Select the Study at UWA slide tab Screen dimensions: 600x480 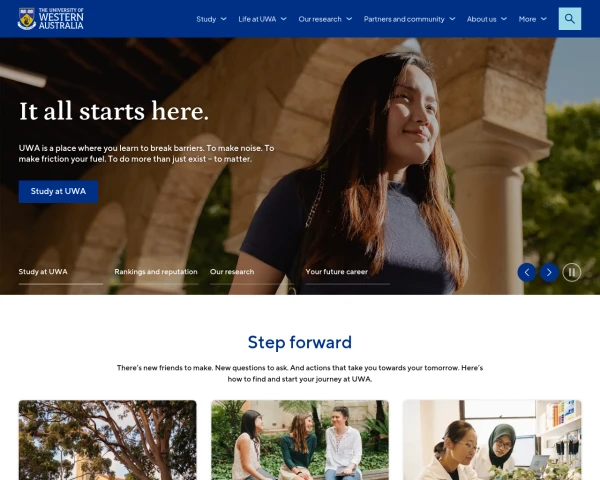(43, 272)
